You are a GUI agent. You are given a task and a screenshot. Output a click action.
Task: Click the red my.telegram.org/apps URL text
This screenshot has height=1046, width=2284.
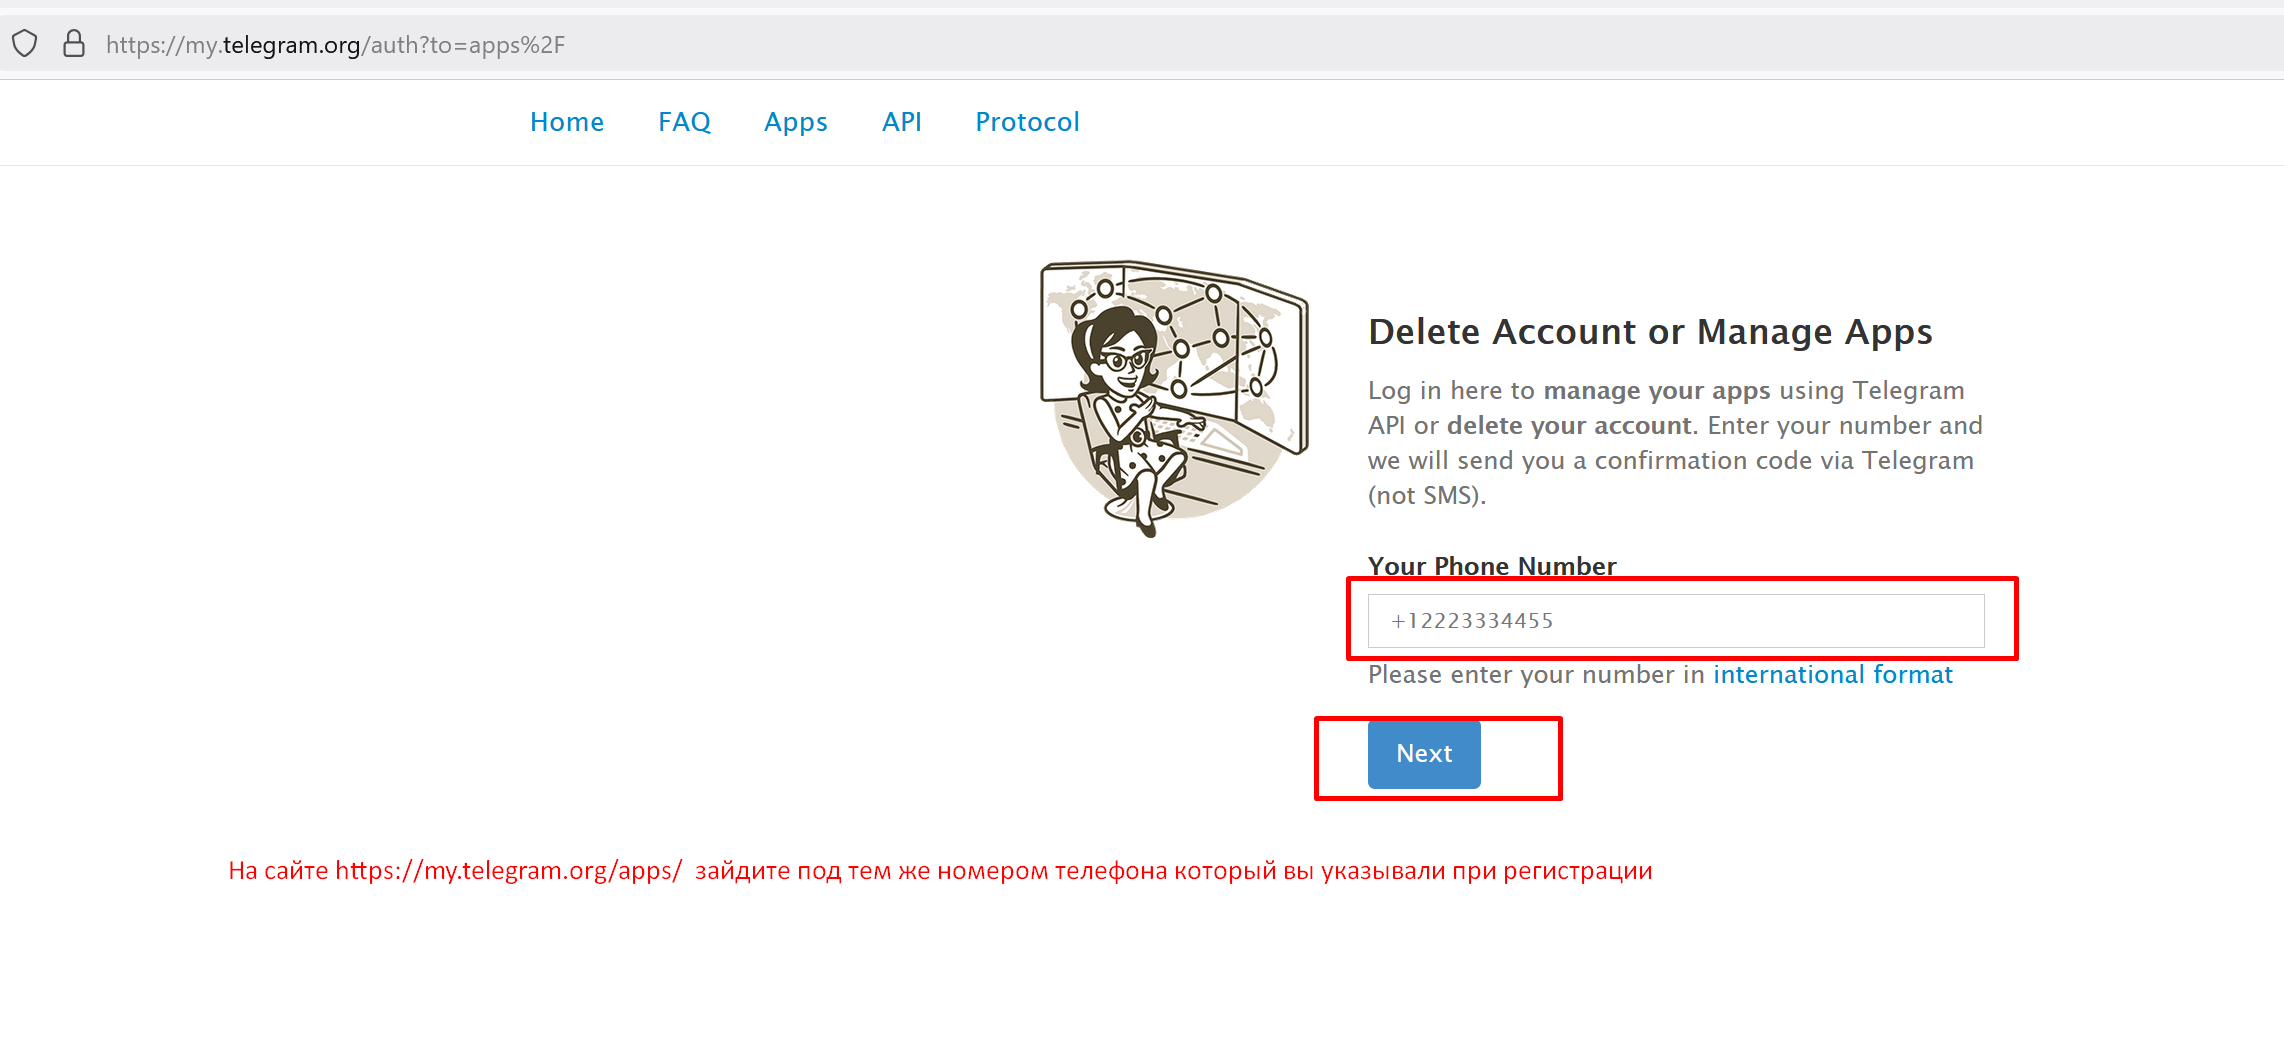(x=508, y=871)
